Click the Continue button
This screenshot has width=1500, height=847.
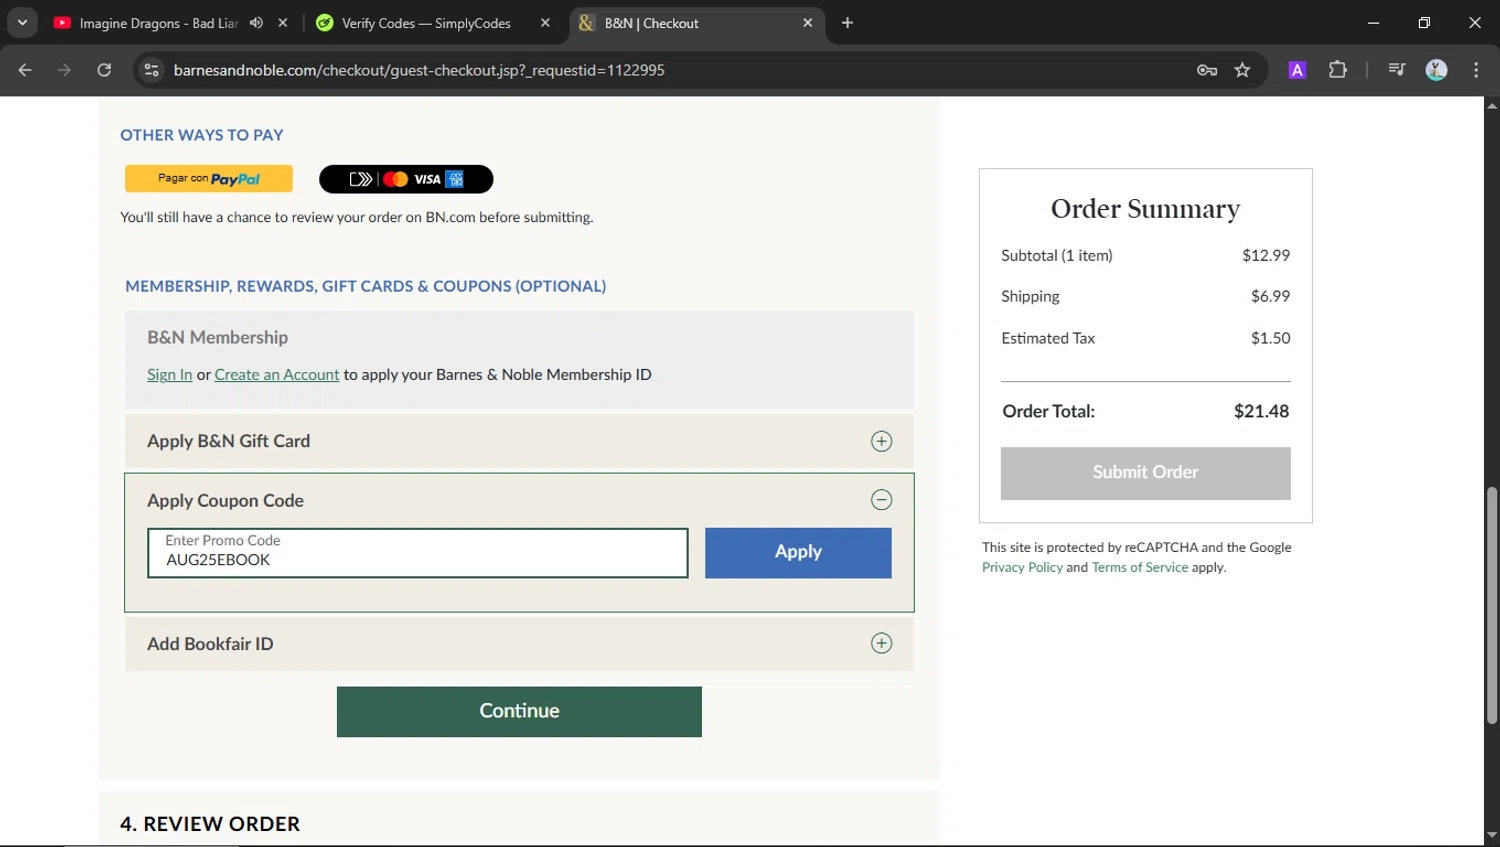point(518,711)
